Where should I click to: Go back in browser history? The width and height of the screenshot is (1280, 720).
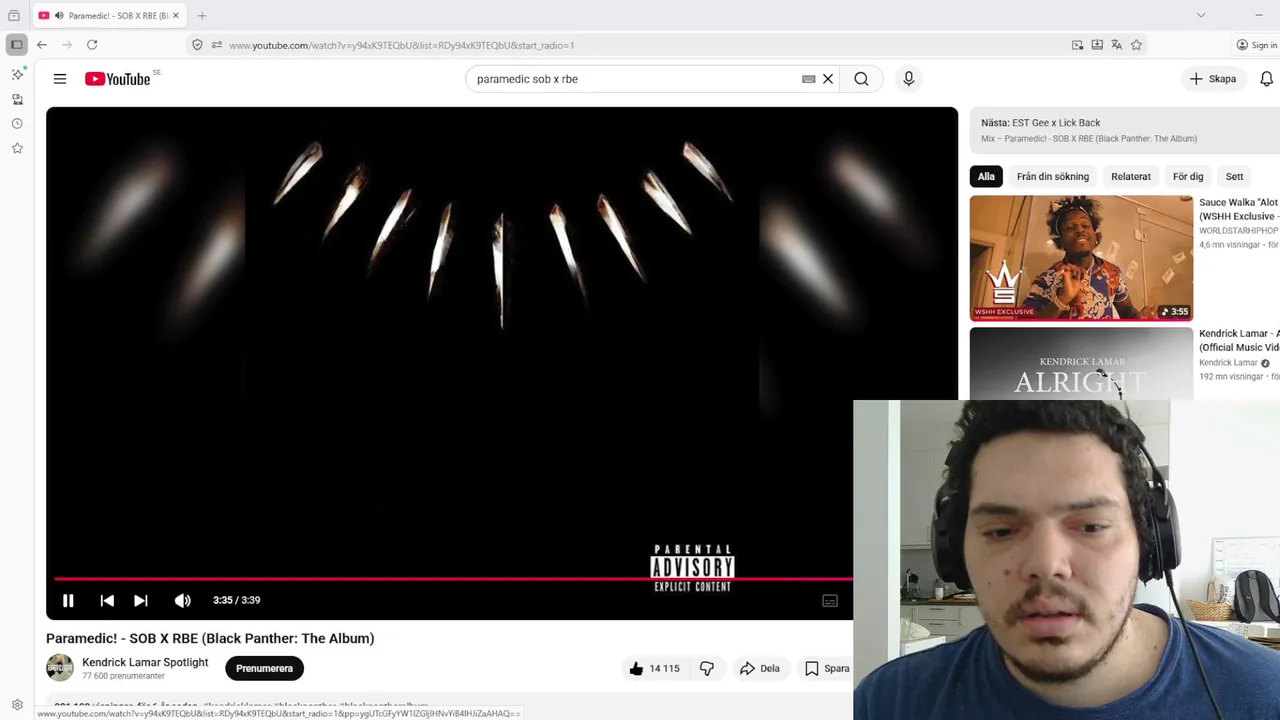click(x=42, y=45)
